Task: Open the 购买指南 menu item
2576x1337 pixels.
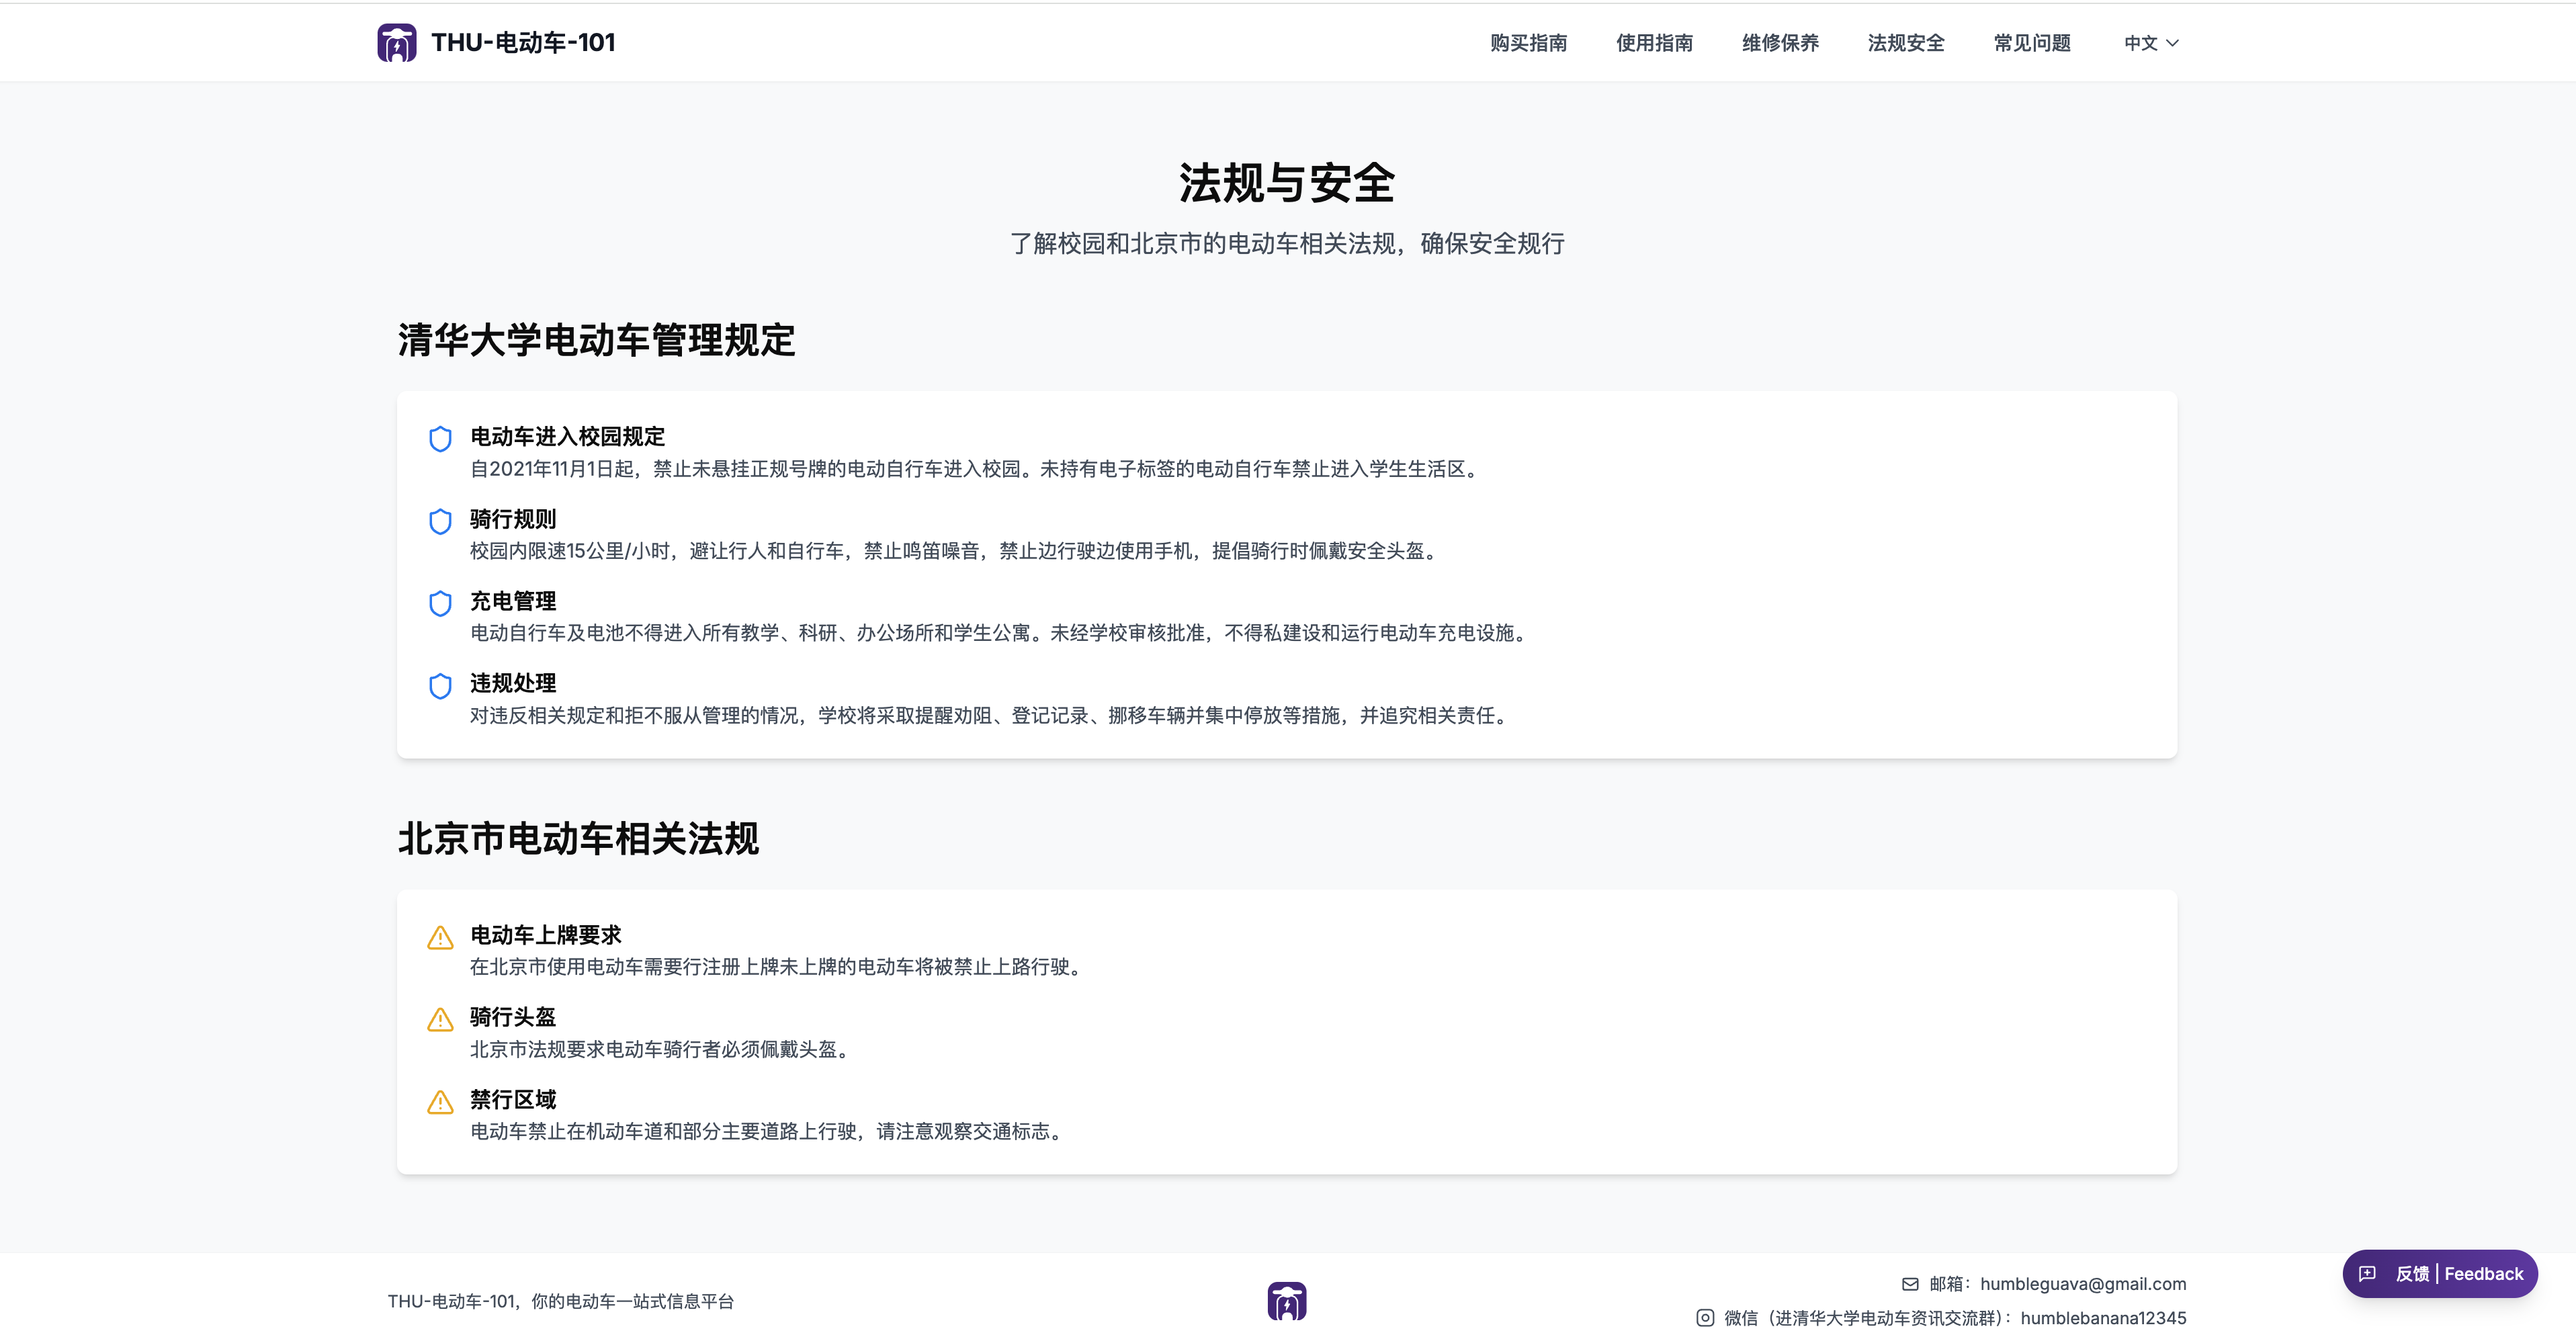Action: [x=1528, y=43]
